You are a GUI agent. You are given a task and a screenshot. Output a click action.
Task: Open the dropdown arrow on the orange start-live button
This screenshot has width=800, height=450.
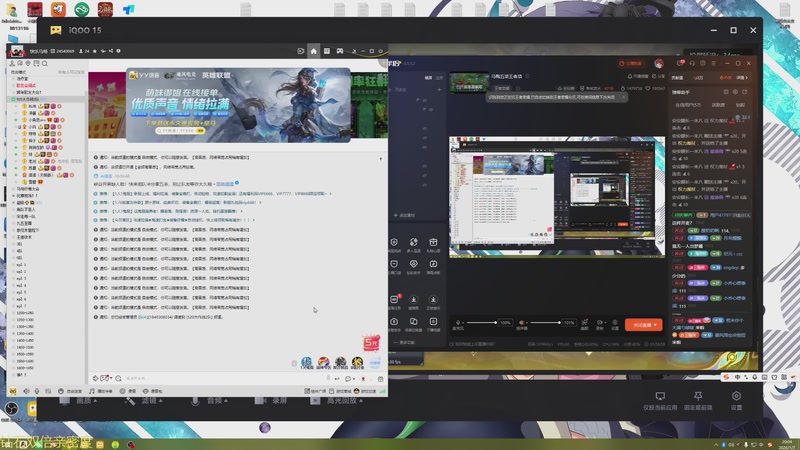(x=656, y=325)
